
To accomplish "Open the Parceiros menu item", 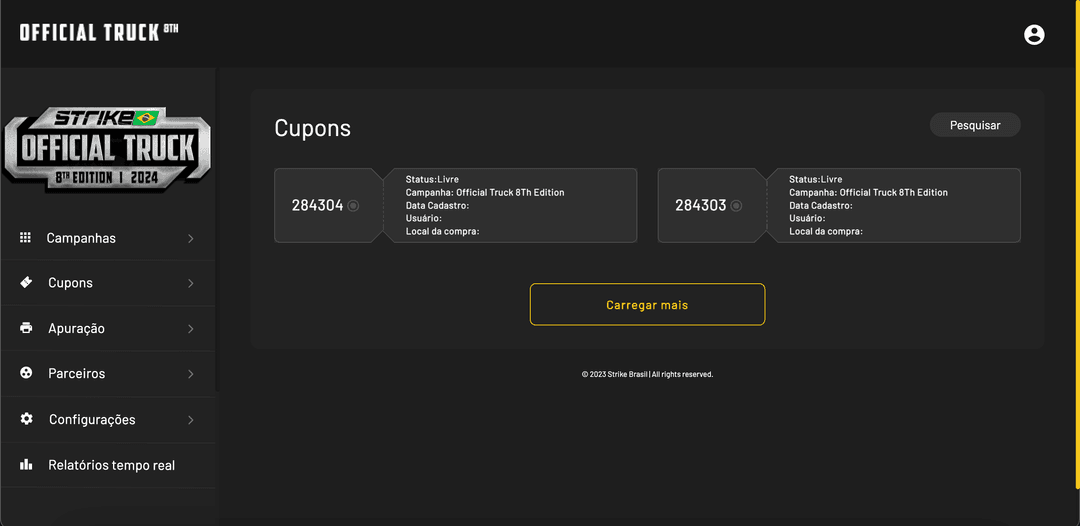I will (108, 374).
